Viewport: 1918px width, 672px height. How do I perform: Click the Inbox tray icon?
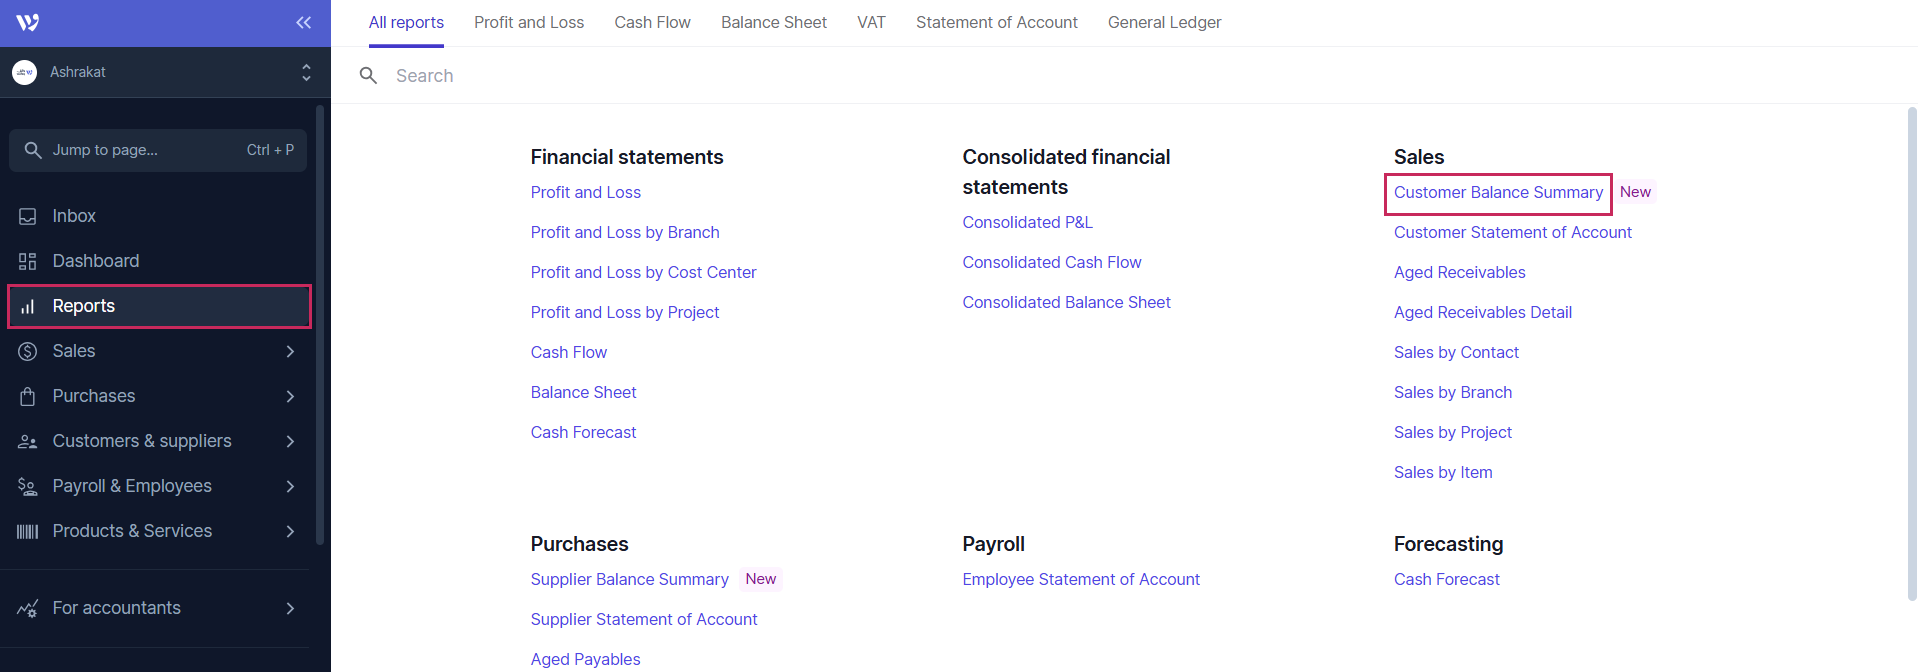pos(28,216)
